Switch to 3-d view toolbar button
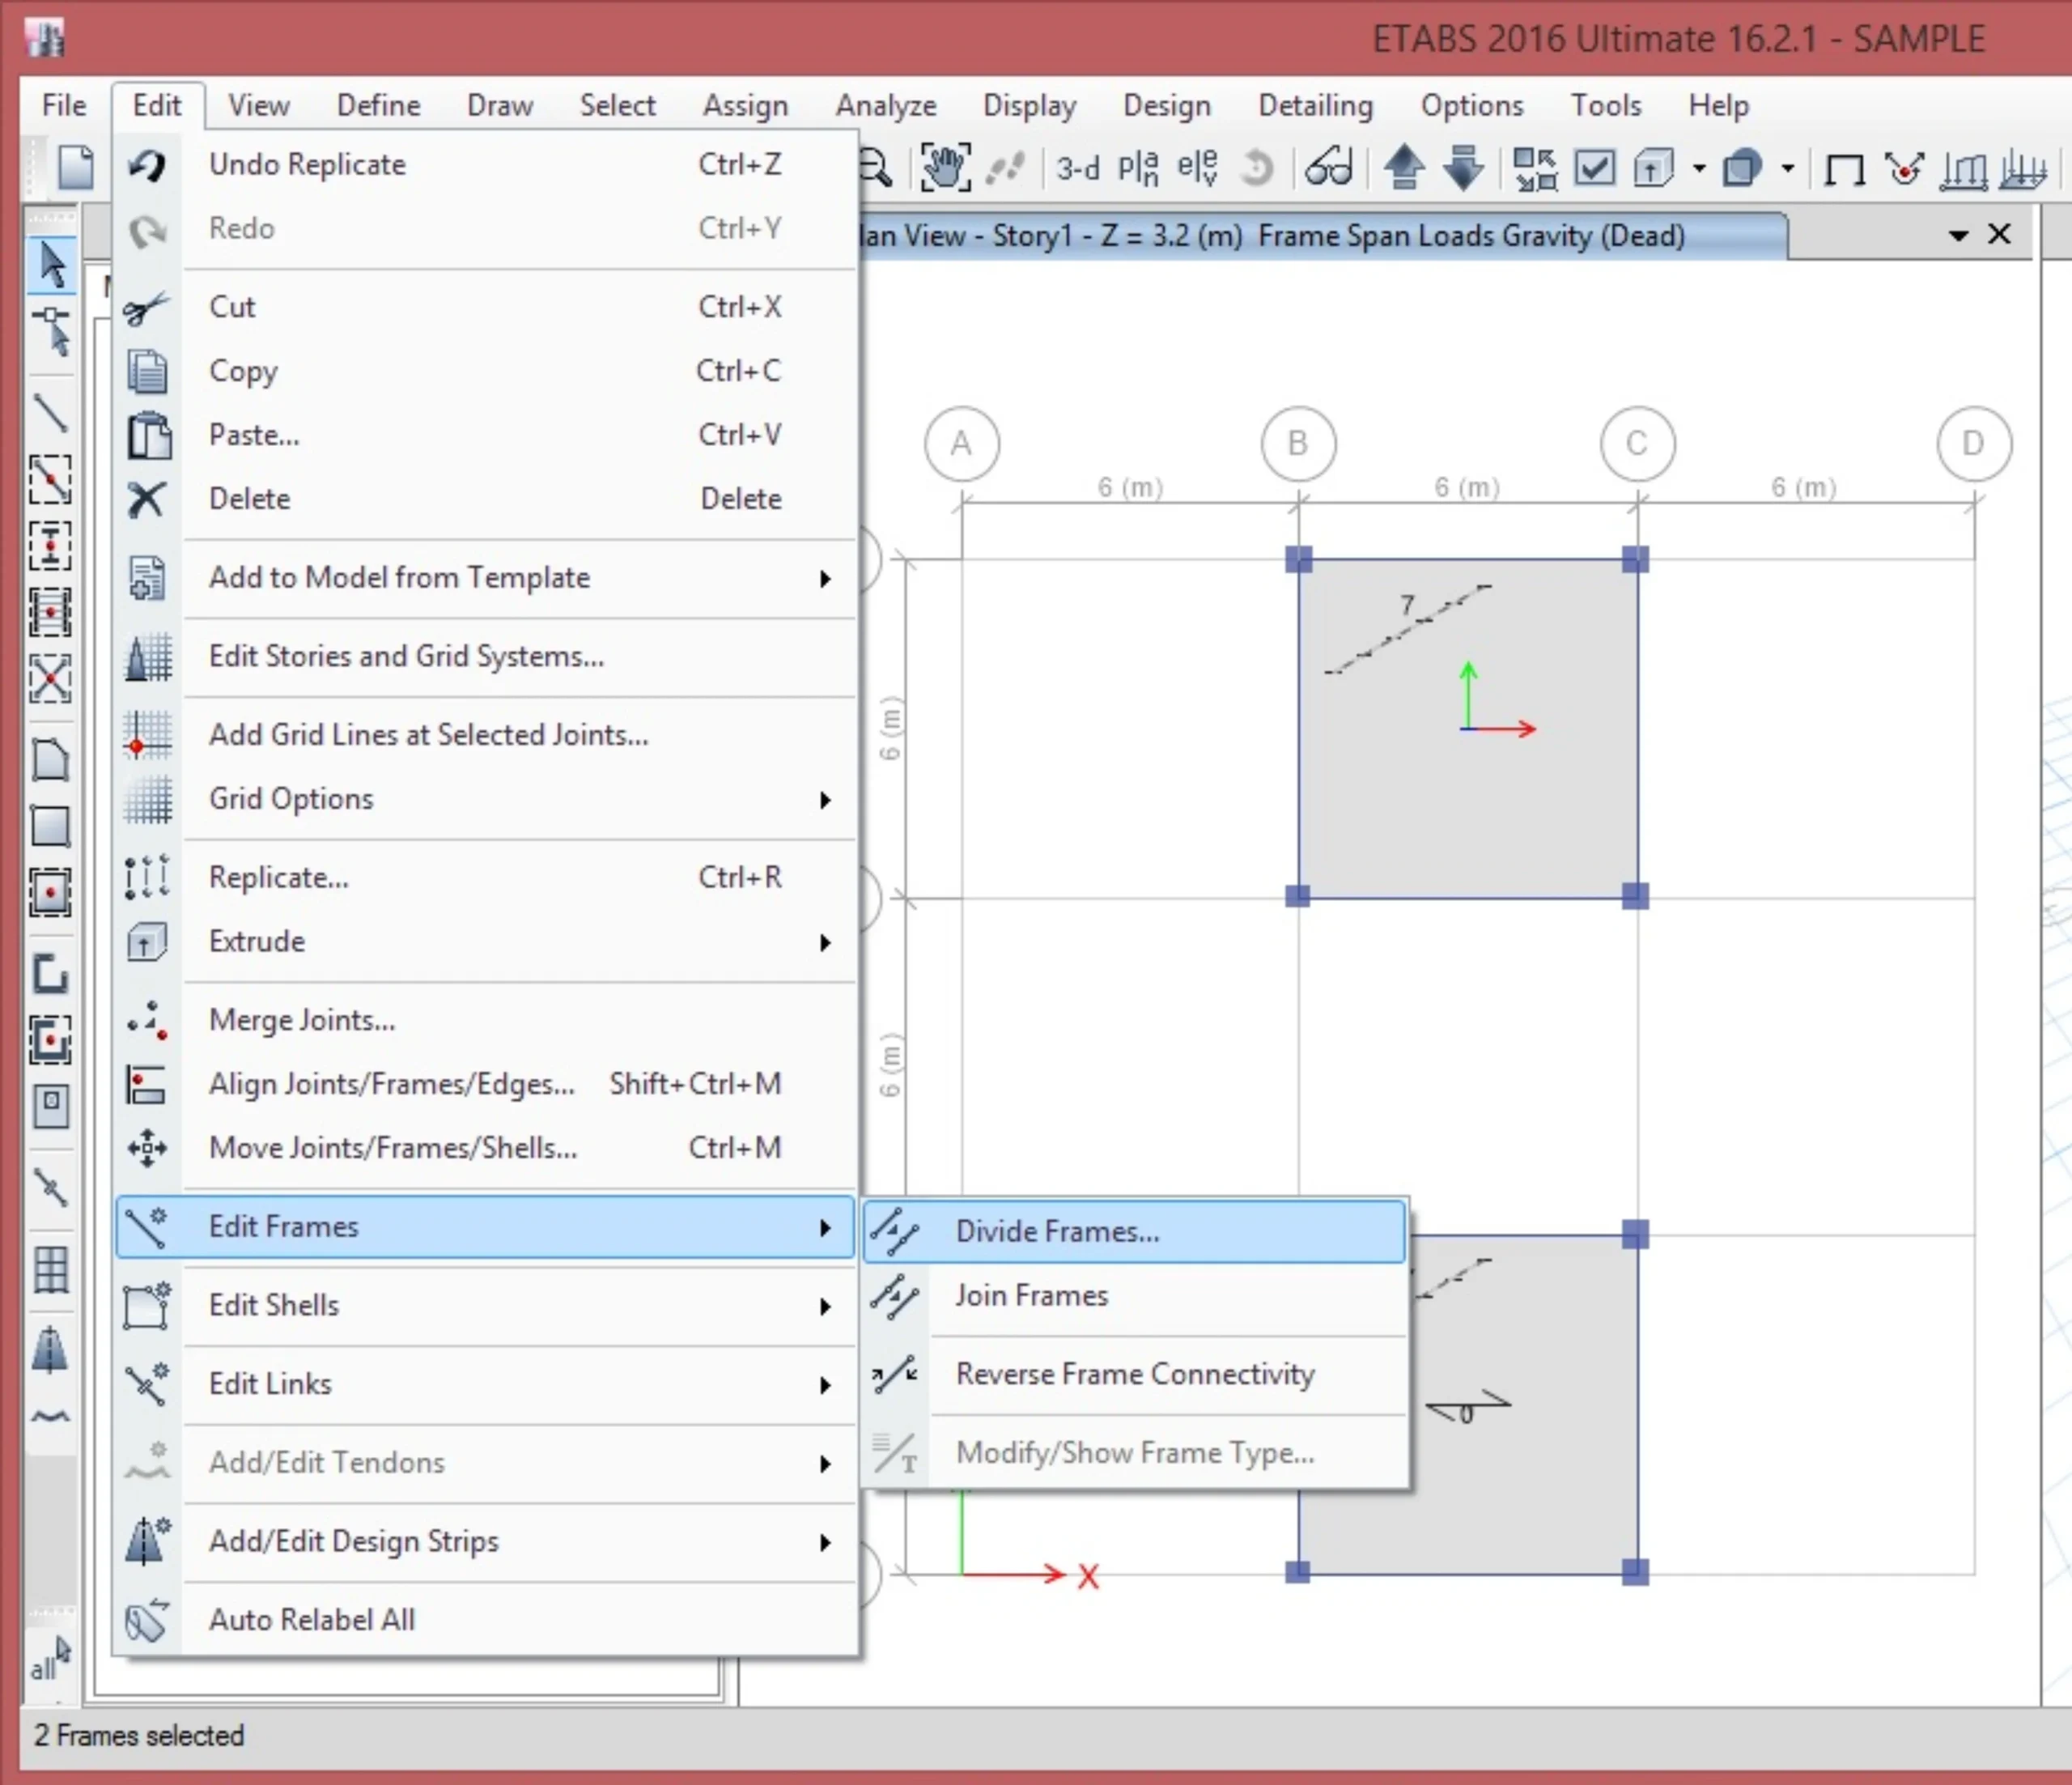Screen dimensions: 2072x1785 [x=1077, y=168]
